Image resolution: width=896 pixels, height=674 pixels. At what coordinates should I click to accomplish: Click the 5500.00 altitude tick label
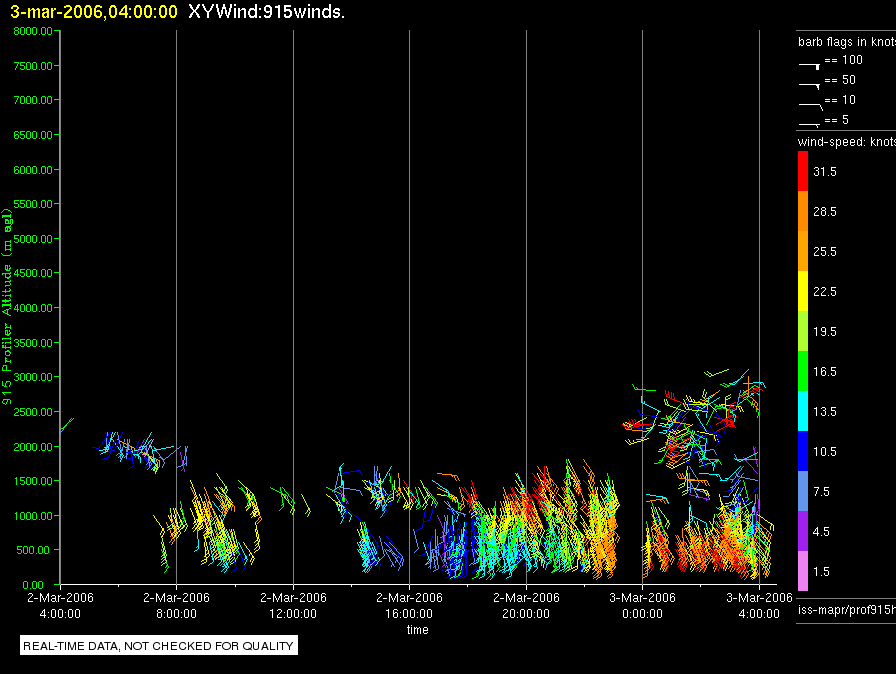click(x=33, y=204)
